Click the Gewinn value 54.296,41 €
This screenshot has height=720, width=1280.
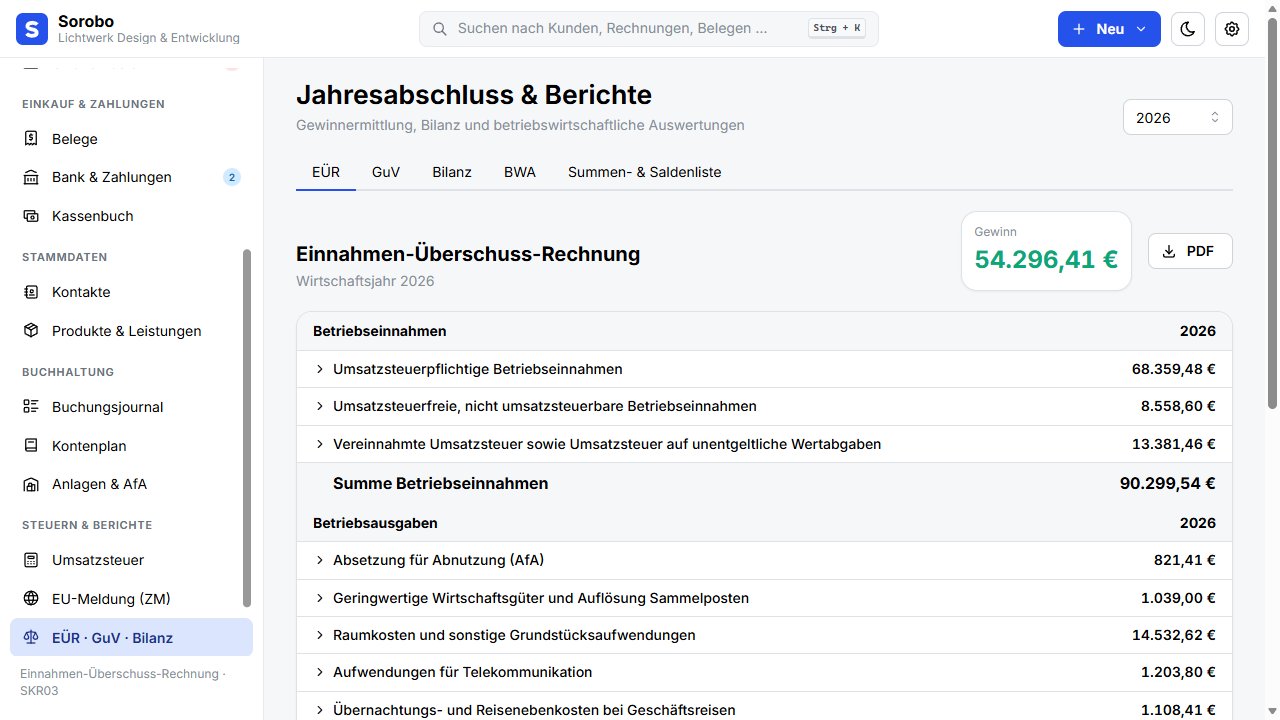pyautogui.click(x=1046, y=260)
